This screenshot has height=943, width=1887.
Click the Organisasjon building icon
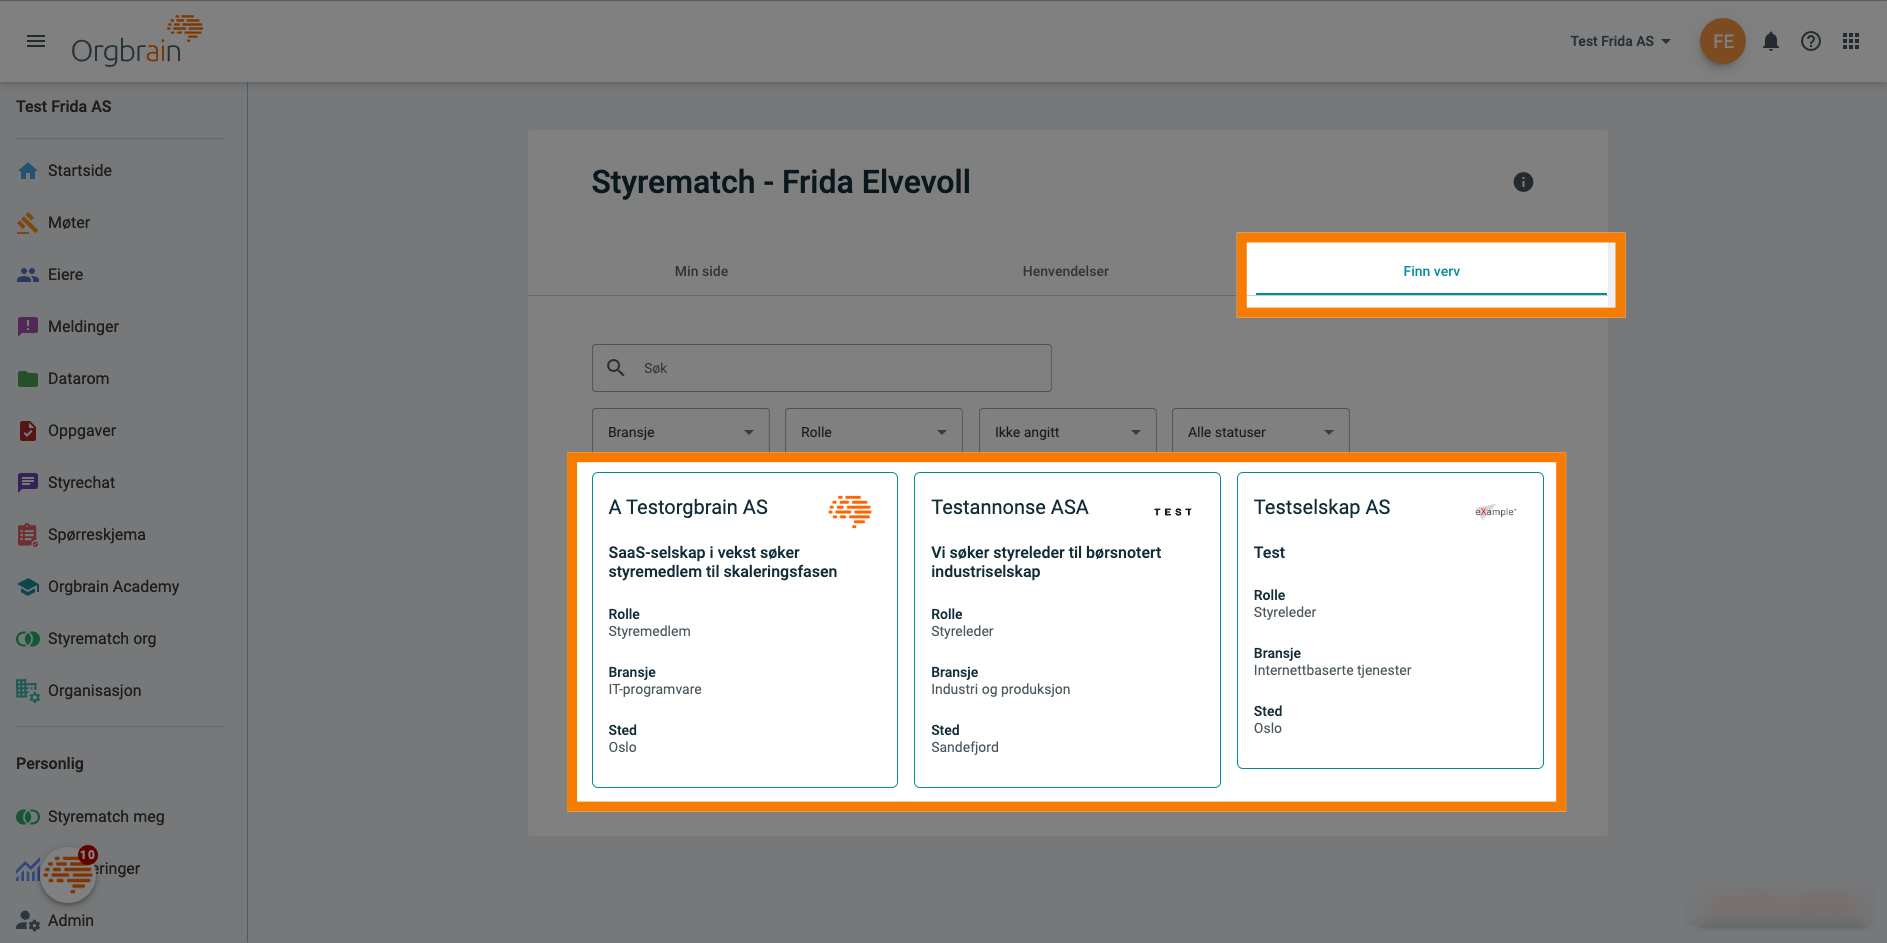click(28, 691)
